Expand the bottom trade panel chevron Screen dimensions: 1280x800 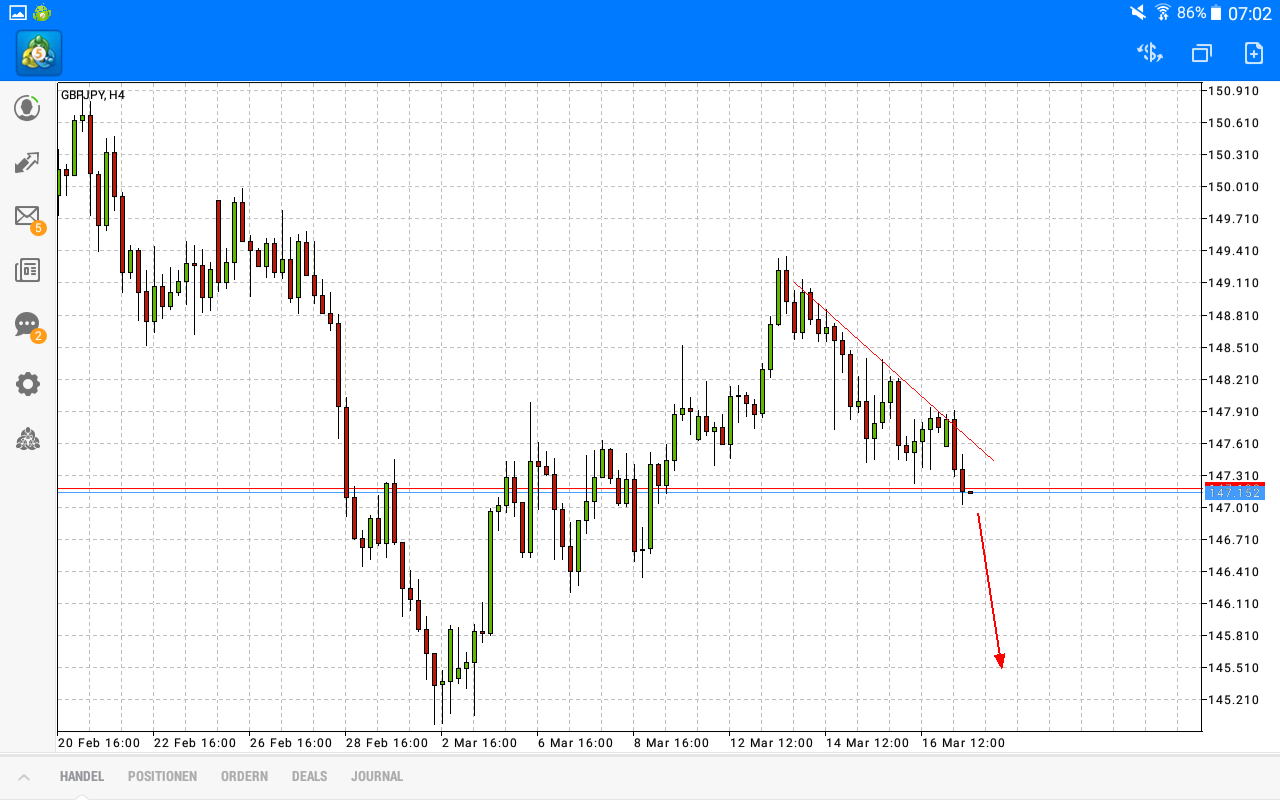(24, 776)
